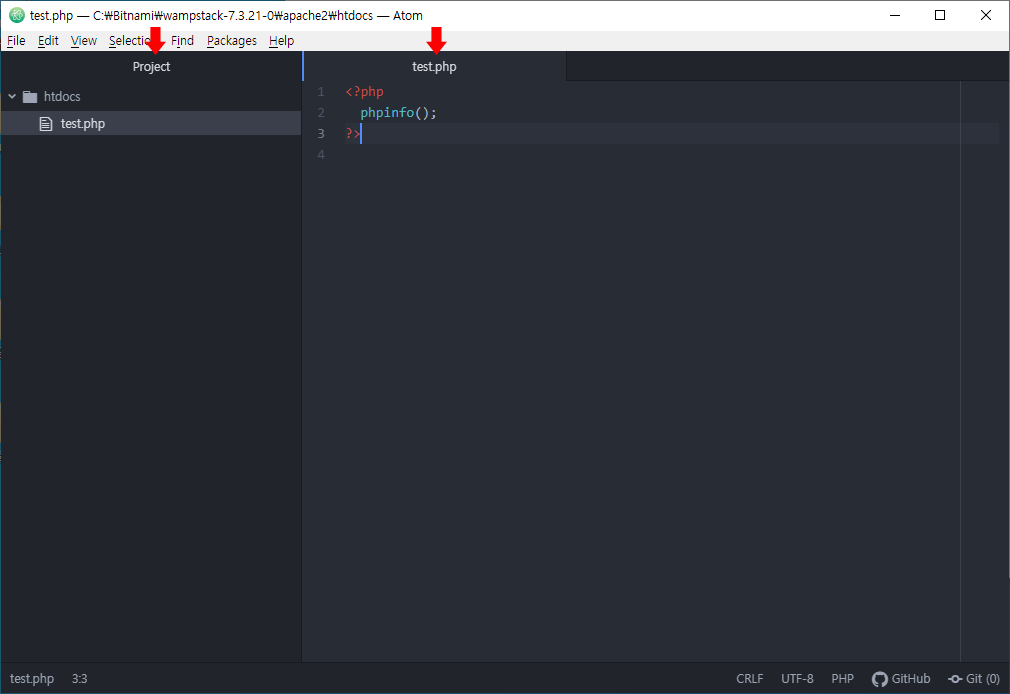Screen dimensions: 1010x694
Task: Click the <?php opening tag
Action: pyautogui.click(x=365, y=92)
